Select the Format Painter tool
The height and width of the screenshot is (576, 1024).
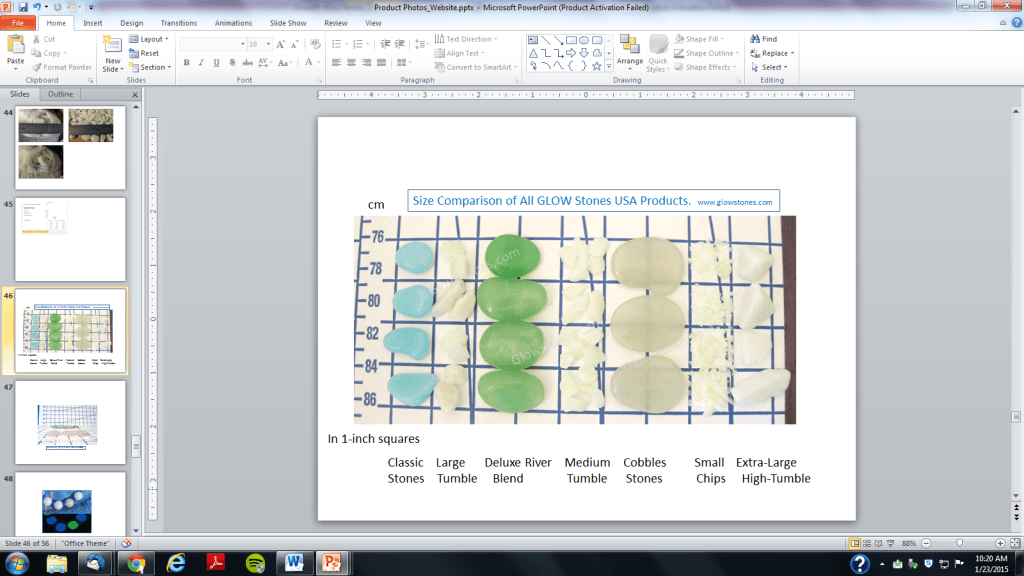point(61,67)
